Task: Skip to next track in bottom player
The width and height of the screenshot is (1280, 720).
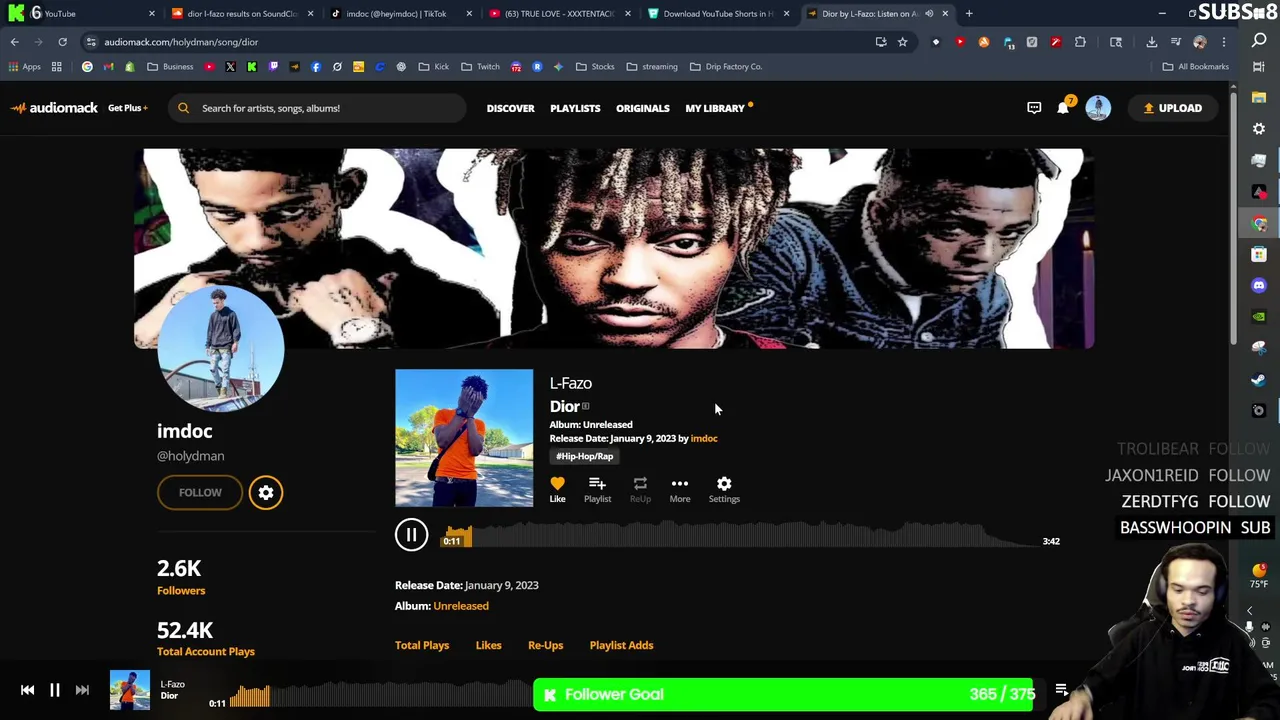Action: tap(82, 690)
